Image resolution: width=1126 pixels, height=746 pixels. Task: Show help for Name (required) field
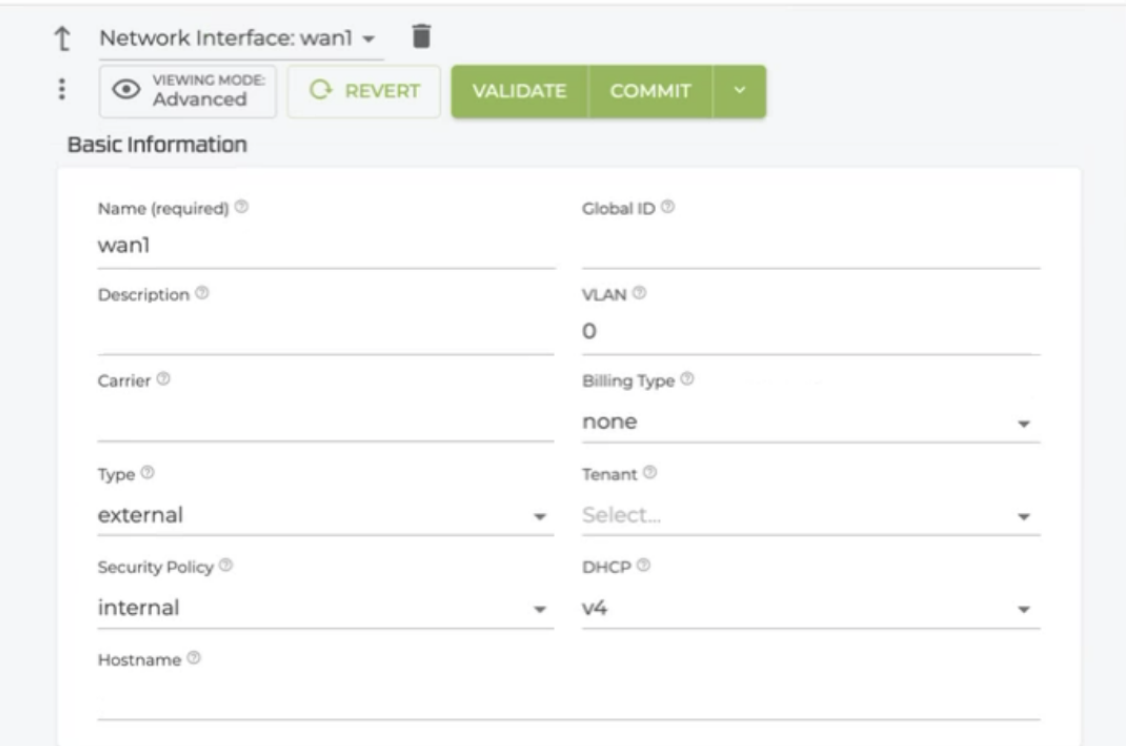click(x=242, y=207)
